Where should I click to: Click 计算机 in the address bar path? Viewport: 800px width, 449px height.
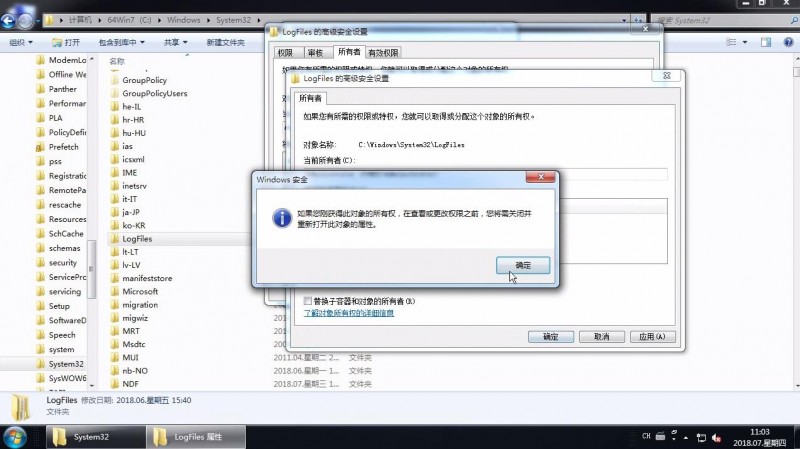[80, 20]
